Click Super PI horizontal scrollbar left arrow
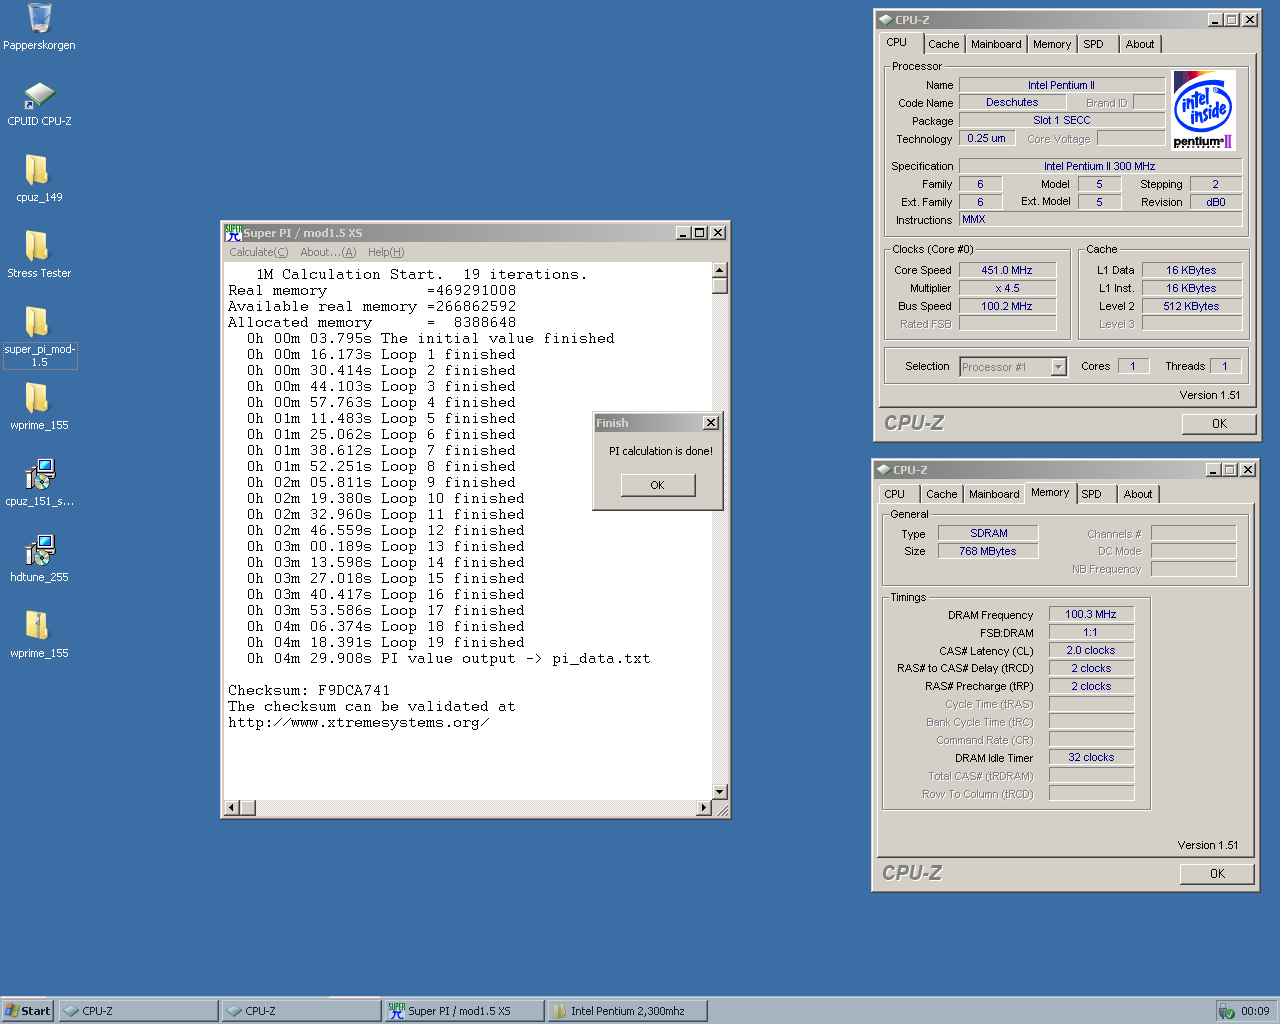Image resolution: width=1280 pixels, height=1024 pixels. (231, 807)
